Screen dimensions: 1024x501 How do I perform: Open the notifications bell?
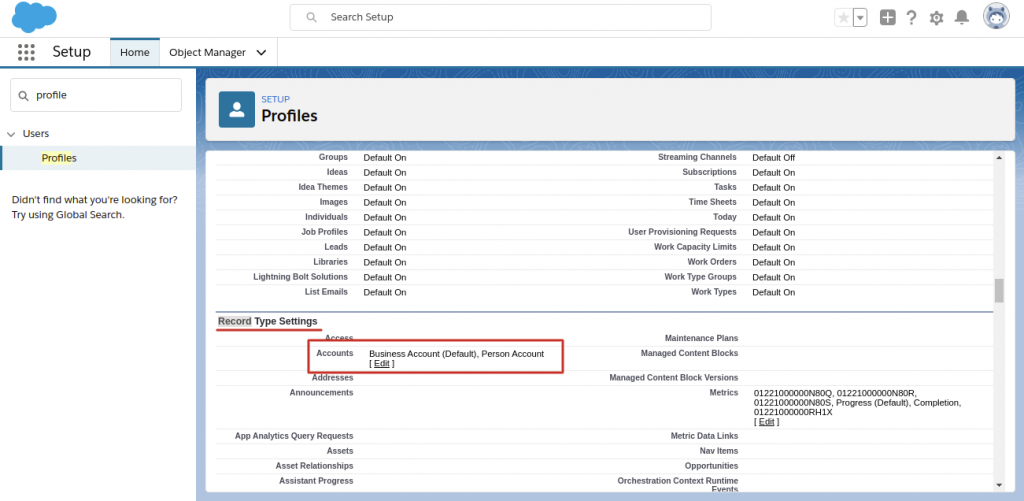[961, 18]
